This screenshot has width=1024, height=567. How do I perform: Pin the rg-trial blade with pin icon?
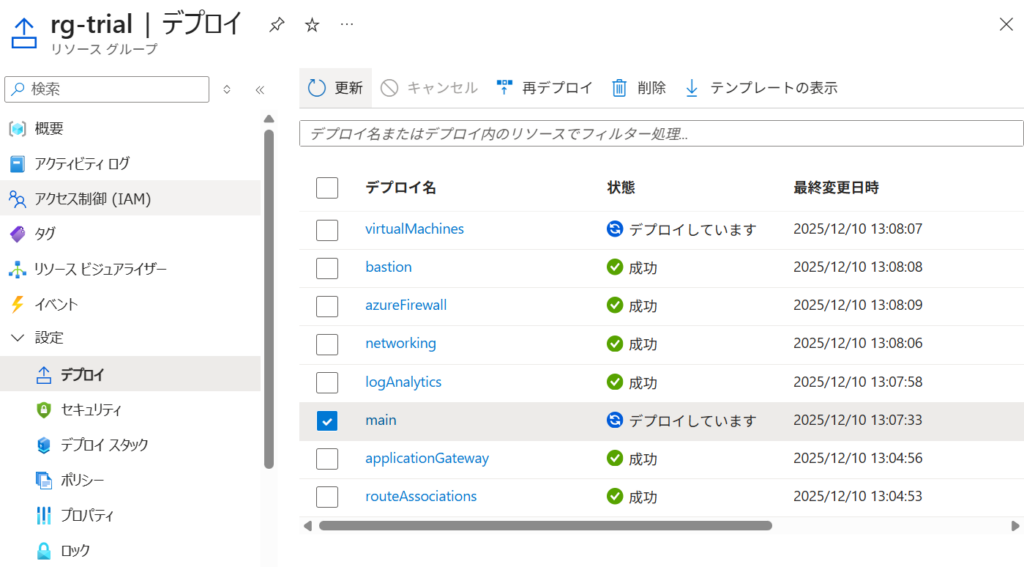pos(277,25)
